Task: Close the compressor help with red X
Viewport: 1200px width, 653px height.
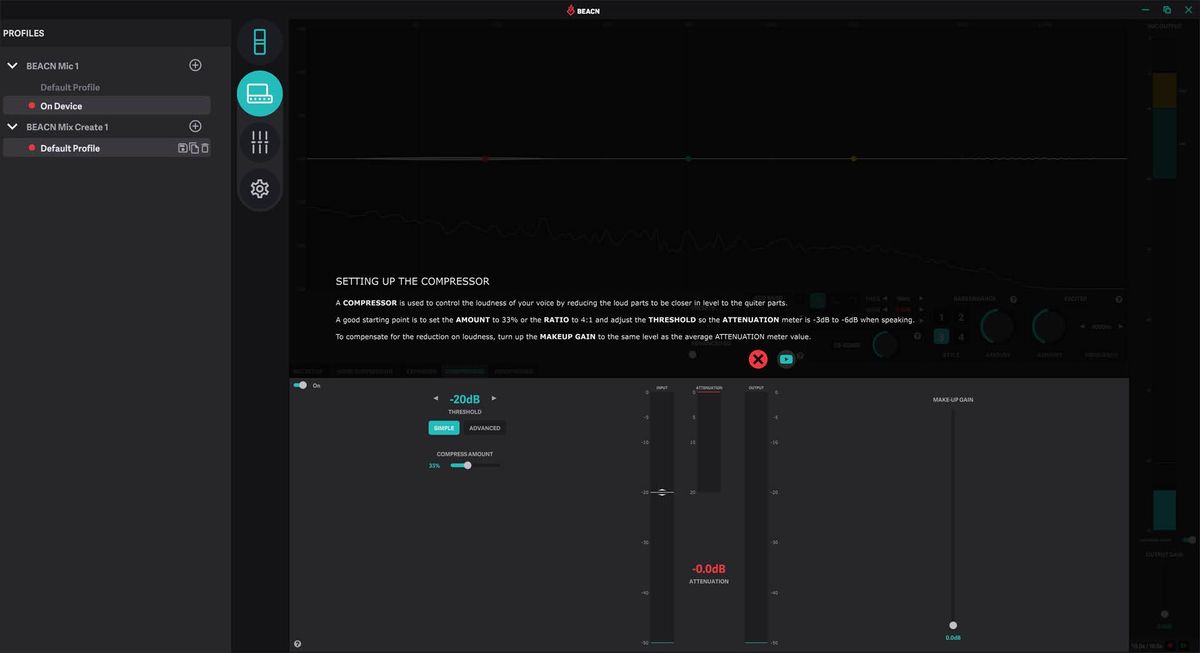Action: 758,359
